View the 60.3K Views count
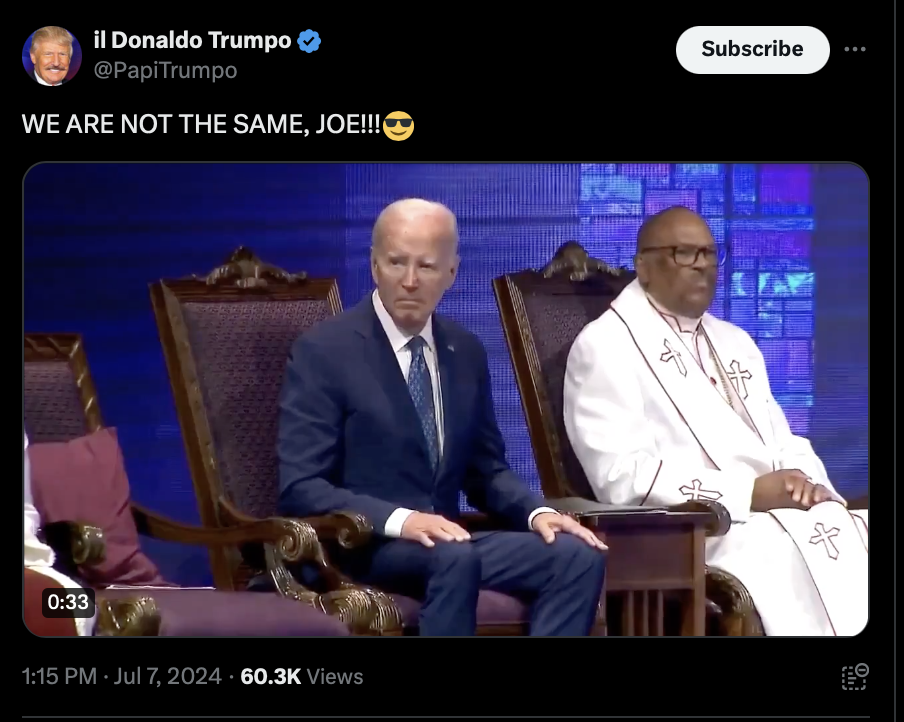This screenshot has width=904, height=722. pos(302,676)
